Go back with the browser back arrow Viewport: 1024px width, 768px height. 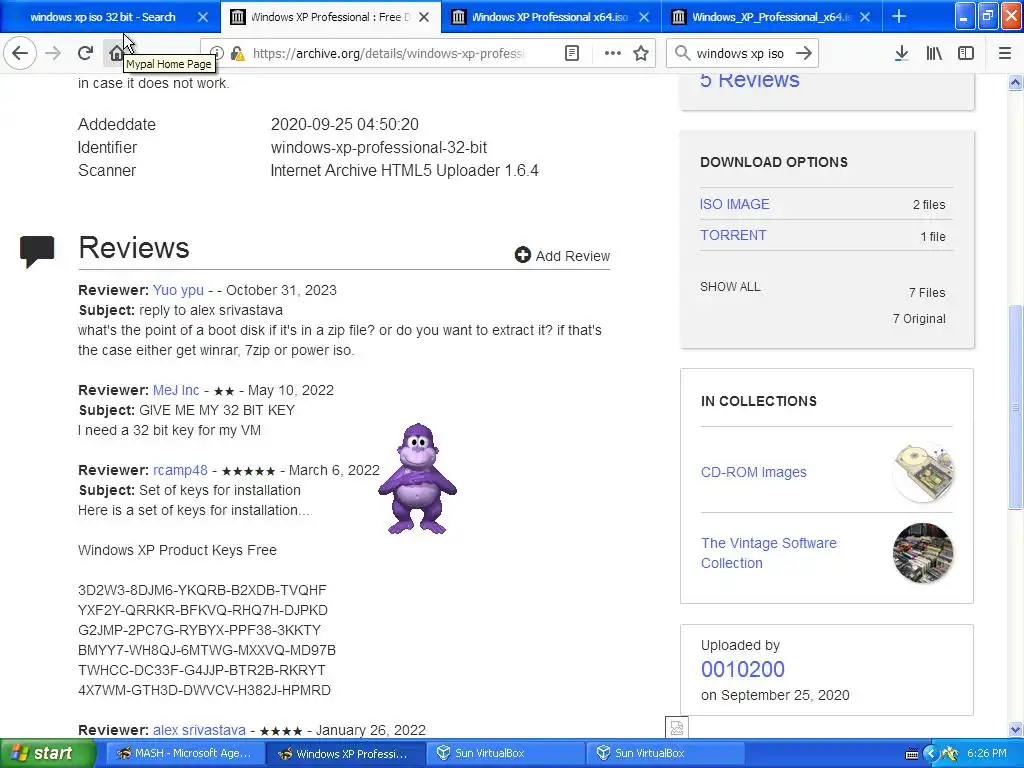pos(20,53)
